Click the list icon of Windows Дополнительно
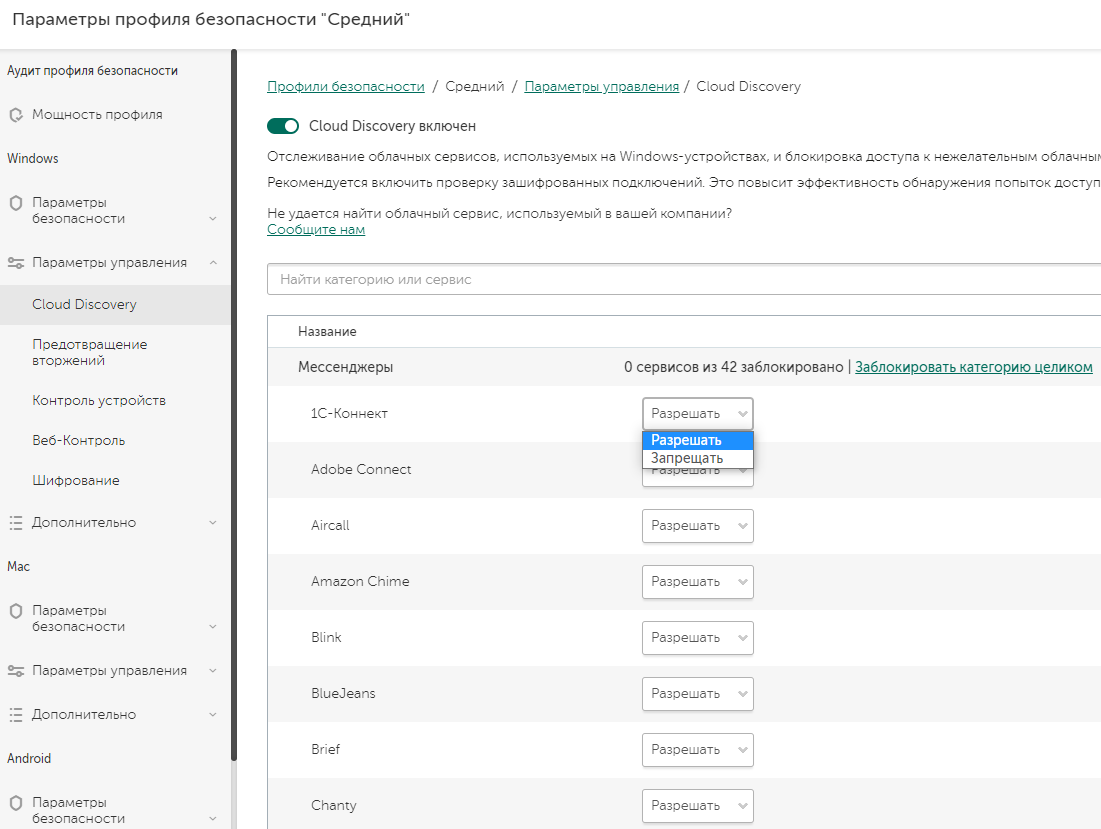Image resolution: width=1101 pixels, height=829 pixels. [15, 523]
